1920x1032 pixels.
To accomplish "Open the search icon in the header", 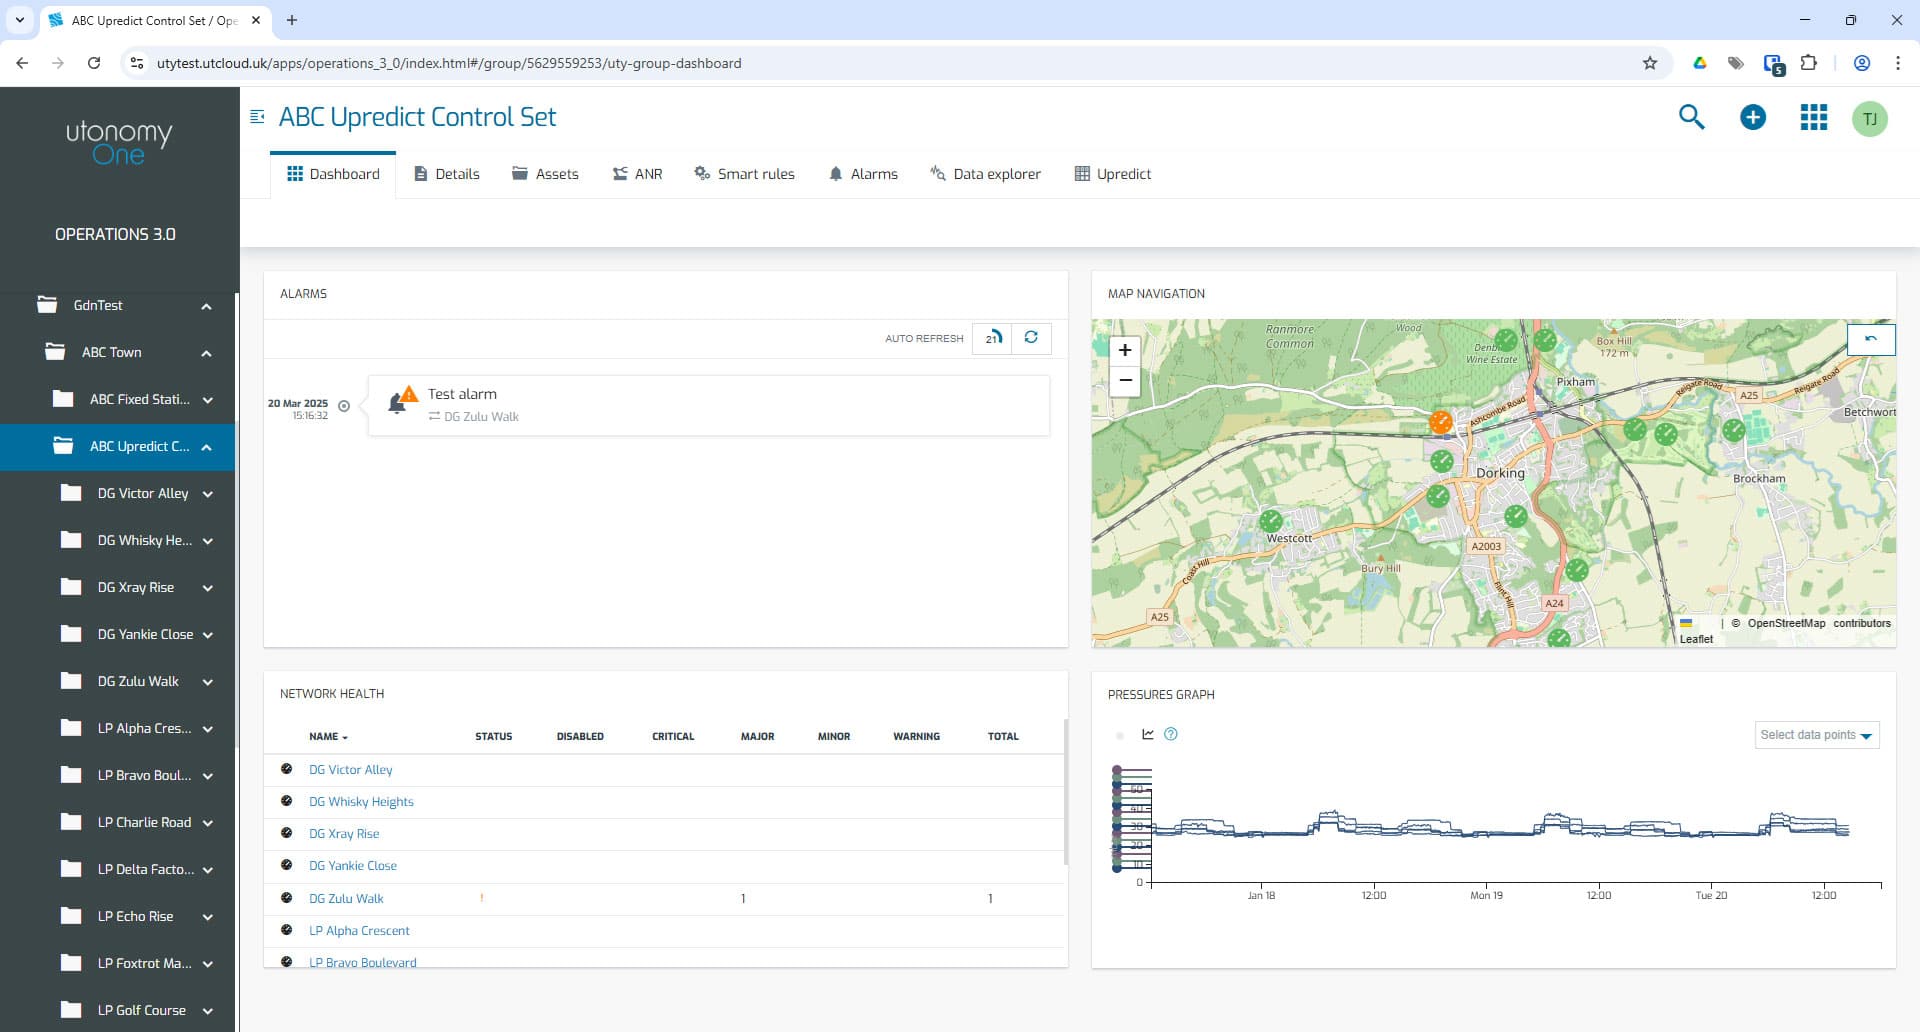I will coord(1692,117).
